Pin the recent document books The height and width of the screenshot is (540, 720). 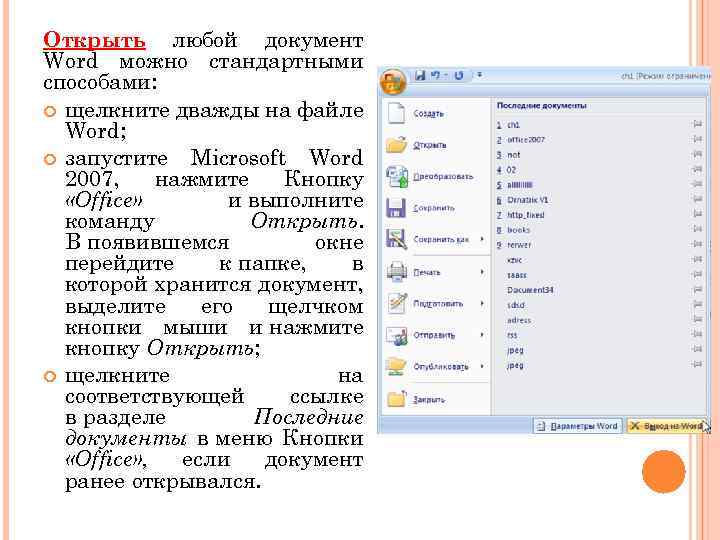point(697,229)
